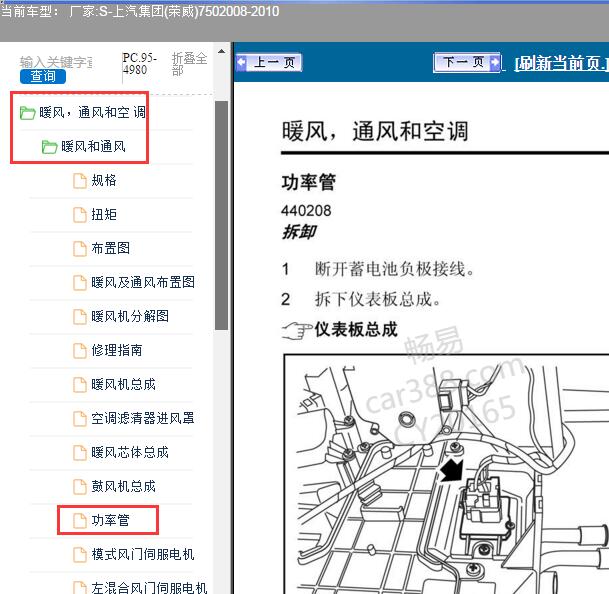Click the scroll-up arrow of tree panel

coord(221,52)
